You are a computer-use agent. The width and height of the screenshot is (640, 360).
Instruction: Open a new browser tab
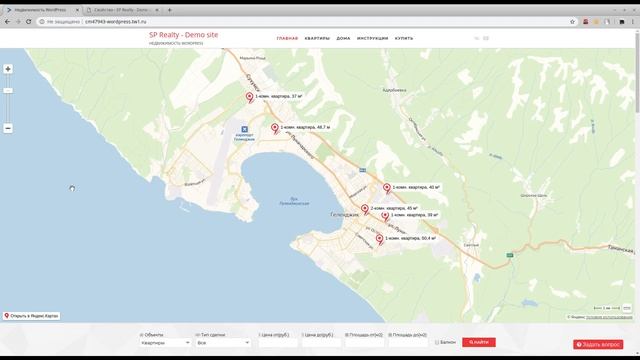pos(169,10)
